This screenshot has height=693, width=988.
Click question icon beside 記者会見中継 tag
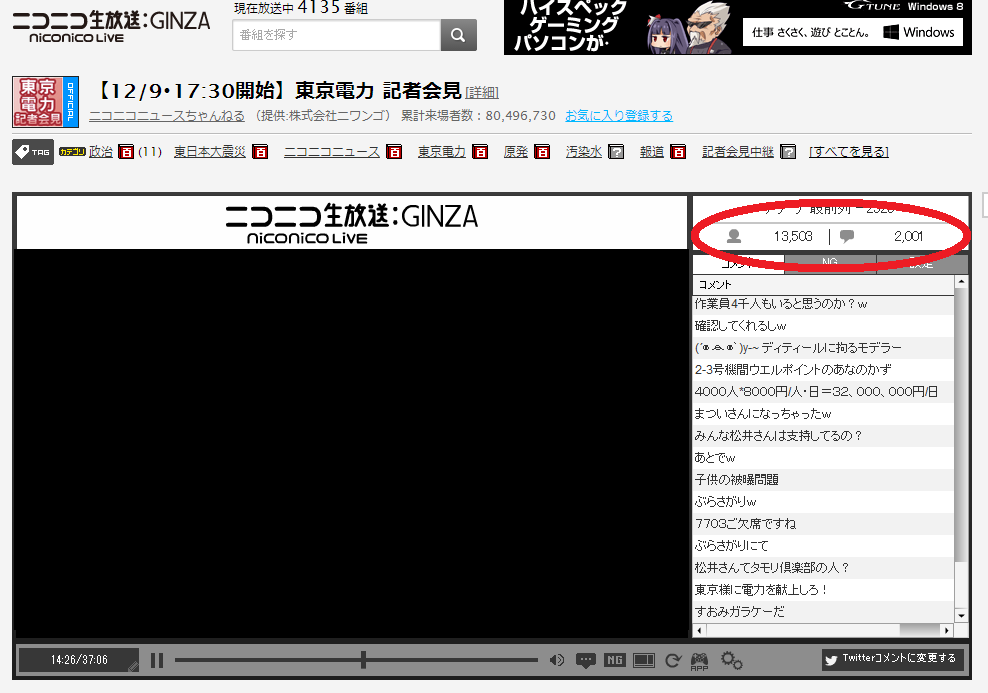point(788,152)
